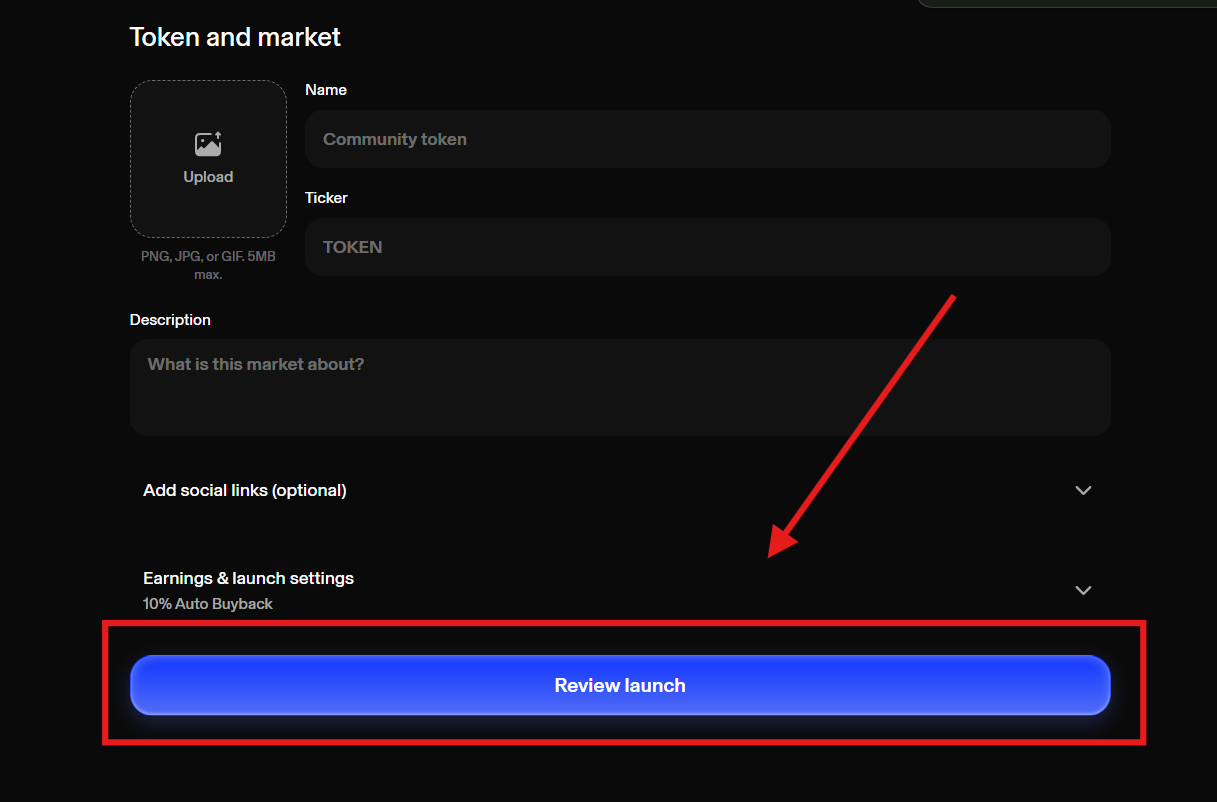This screenshot has width=1217, height=802.
Task: Click the Name field label
Action: click(x=326, y=90)
